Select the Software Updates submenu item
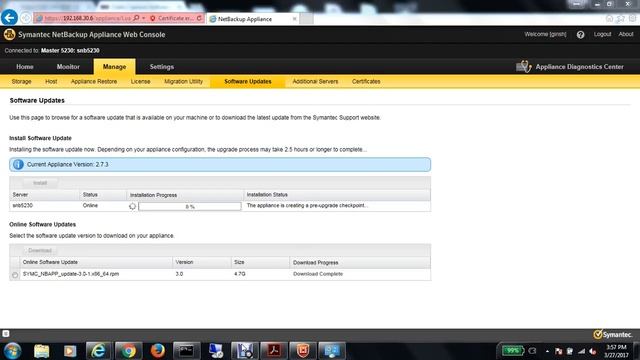Screen dimensions: 640x360 [248, 82]
